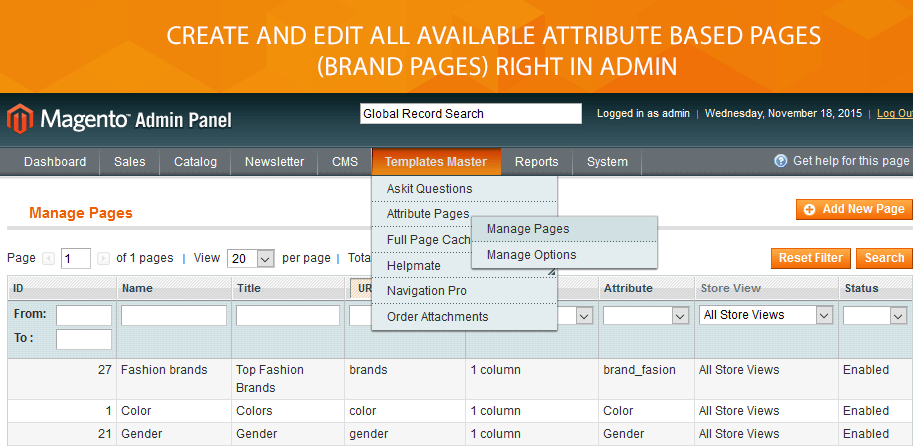The image size is (913, 446).
Task: Click the Add New Page button
Action: coord(854,209)
